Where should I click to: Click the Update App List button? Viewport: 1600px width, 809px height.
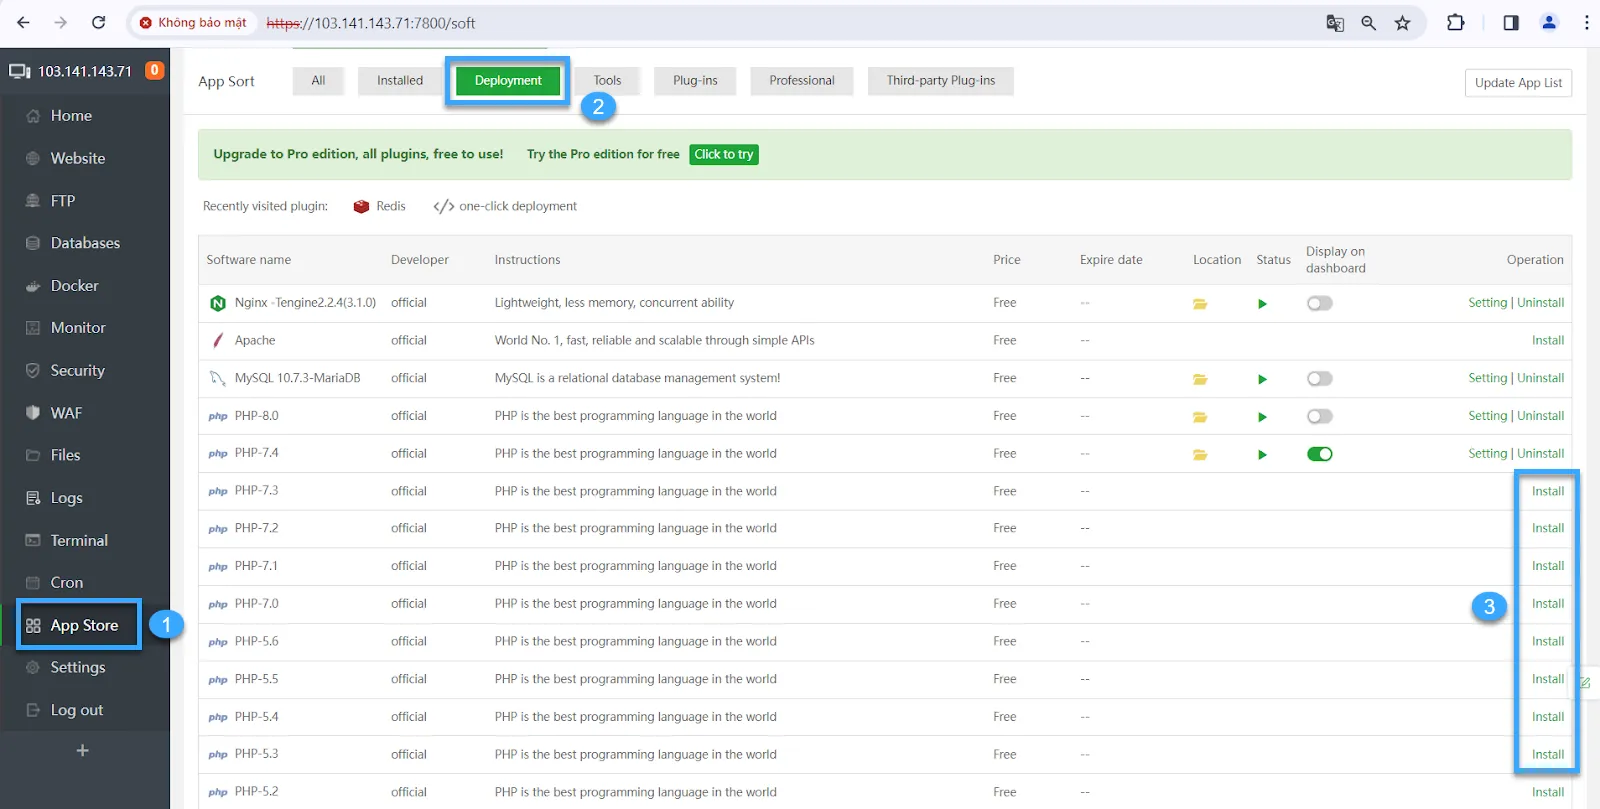click(1518, 83)
